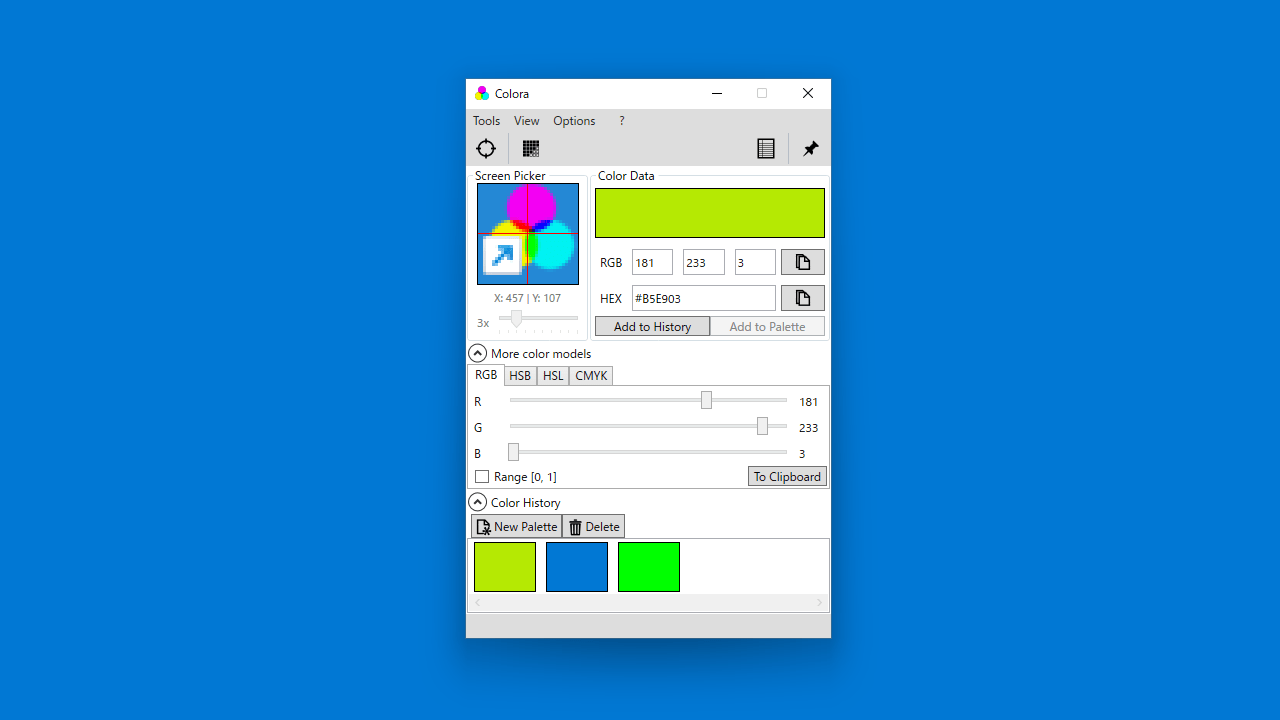Select the blue history swatch
1280x720 pixels.
pos(577,567)
